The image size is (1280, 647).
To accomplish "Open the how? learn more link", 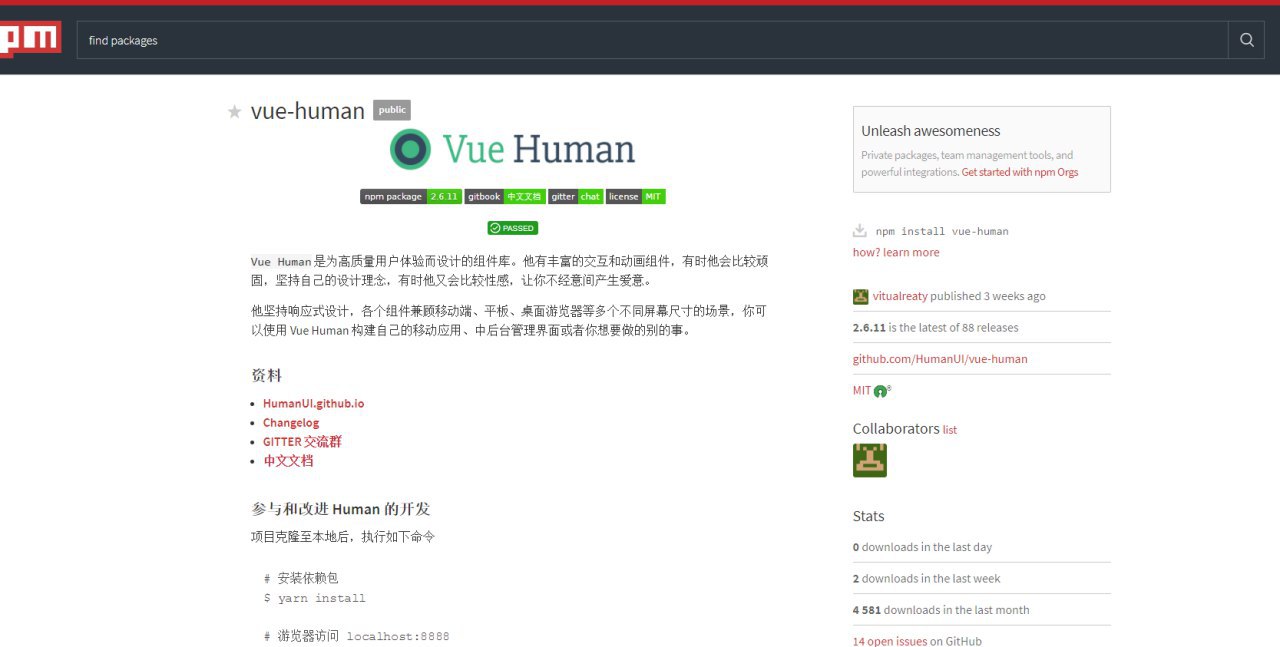I will (x=896, y=252).
